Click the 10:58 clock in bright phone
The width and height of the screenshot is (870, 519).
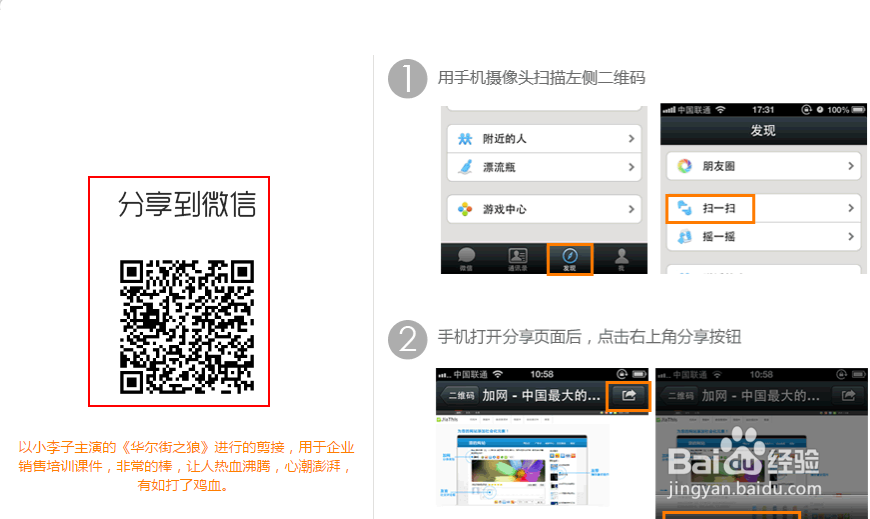click(542, 374)
